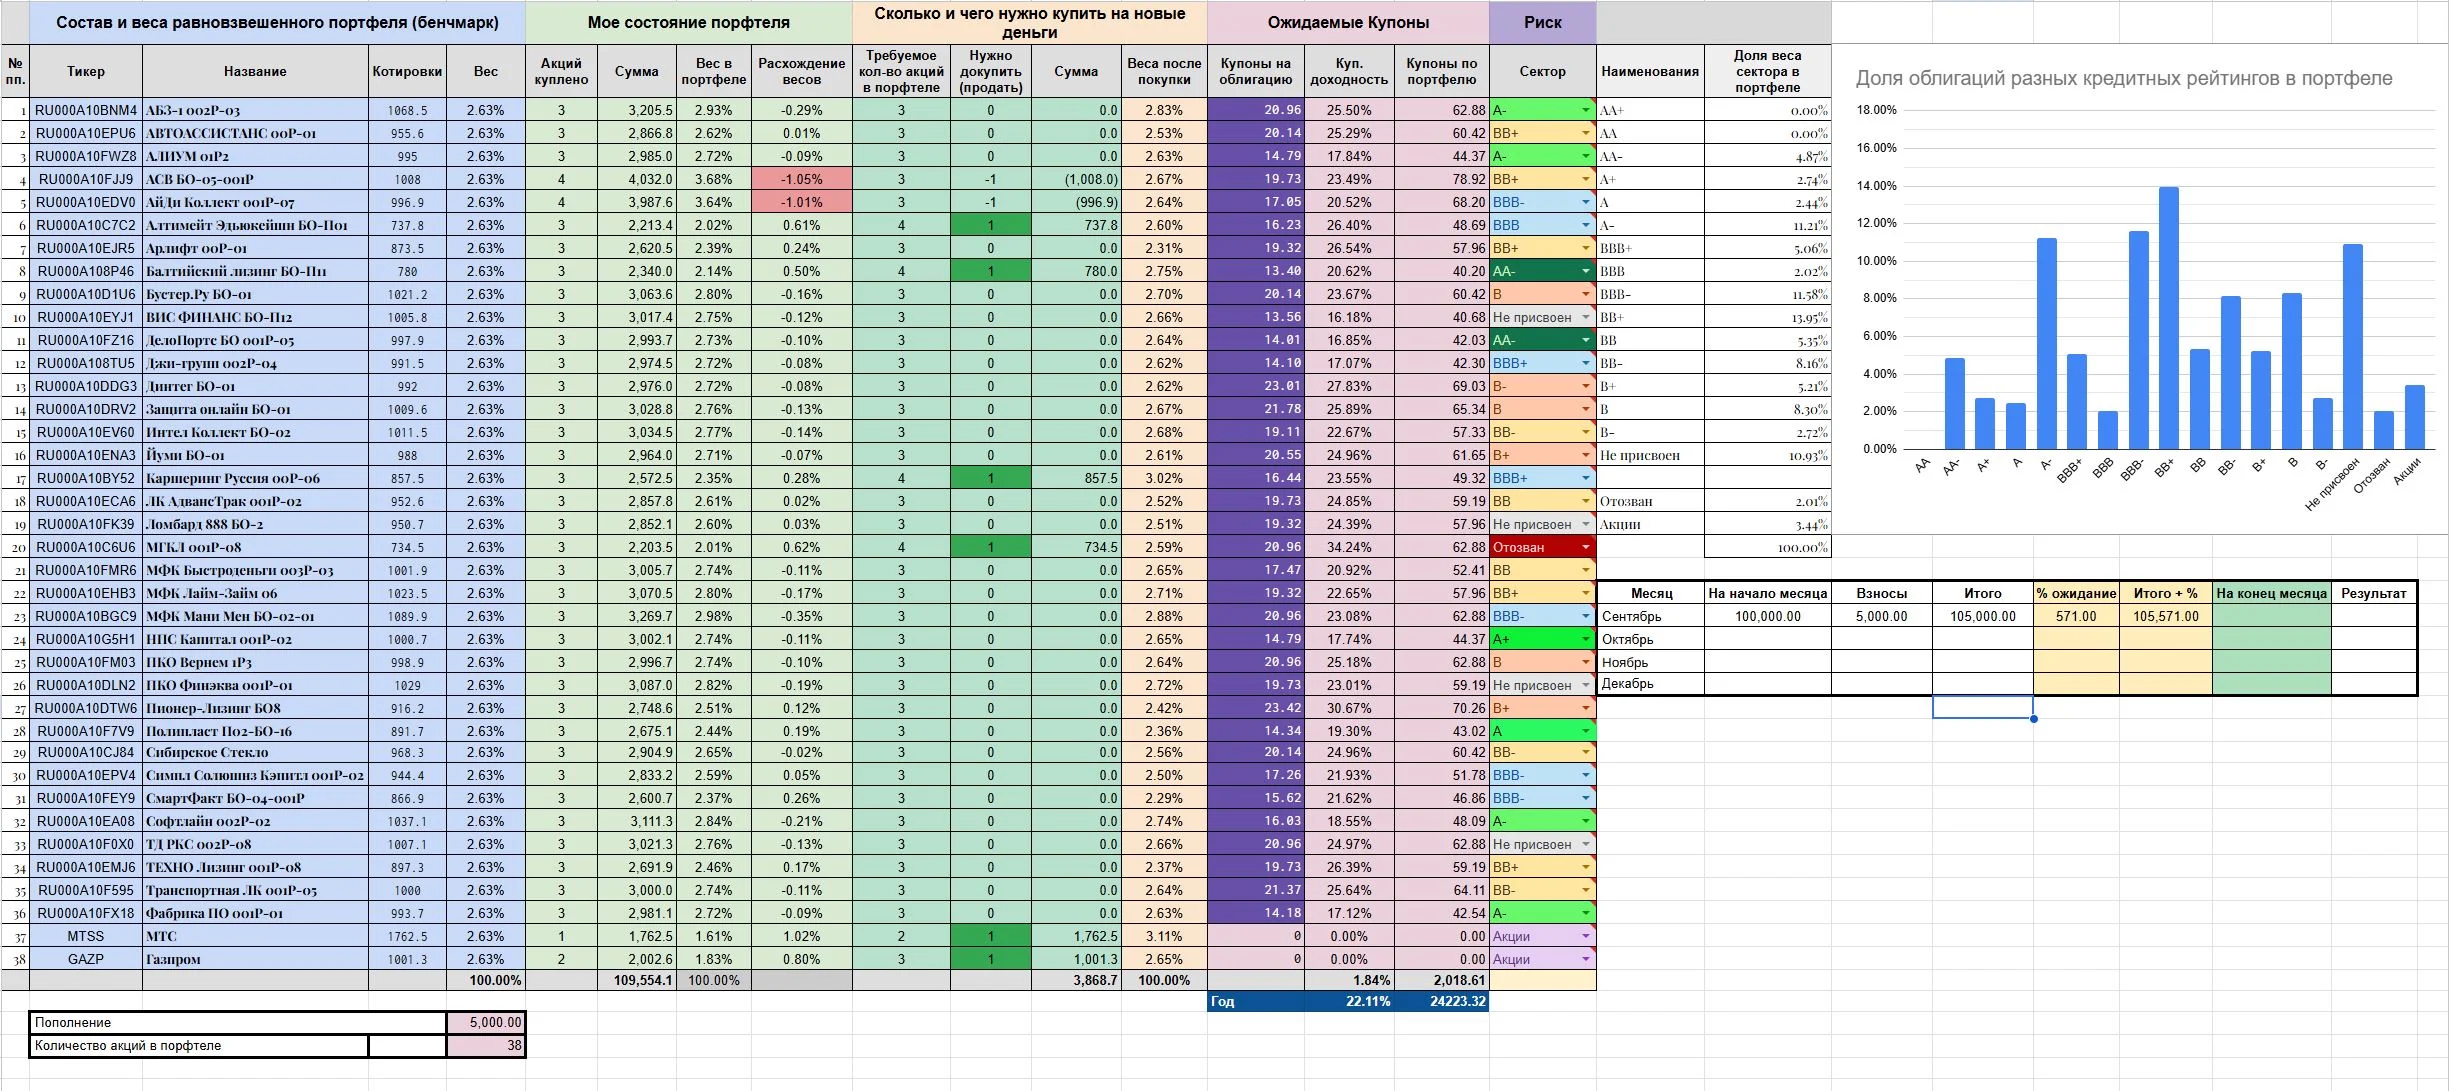2449x1091 pixels.
Task: Click the 'Год' label cell
Action: click(x=1256, y=1001)
